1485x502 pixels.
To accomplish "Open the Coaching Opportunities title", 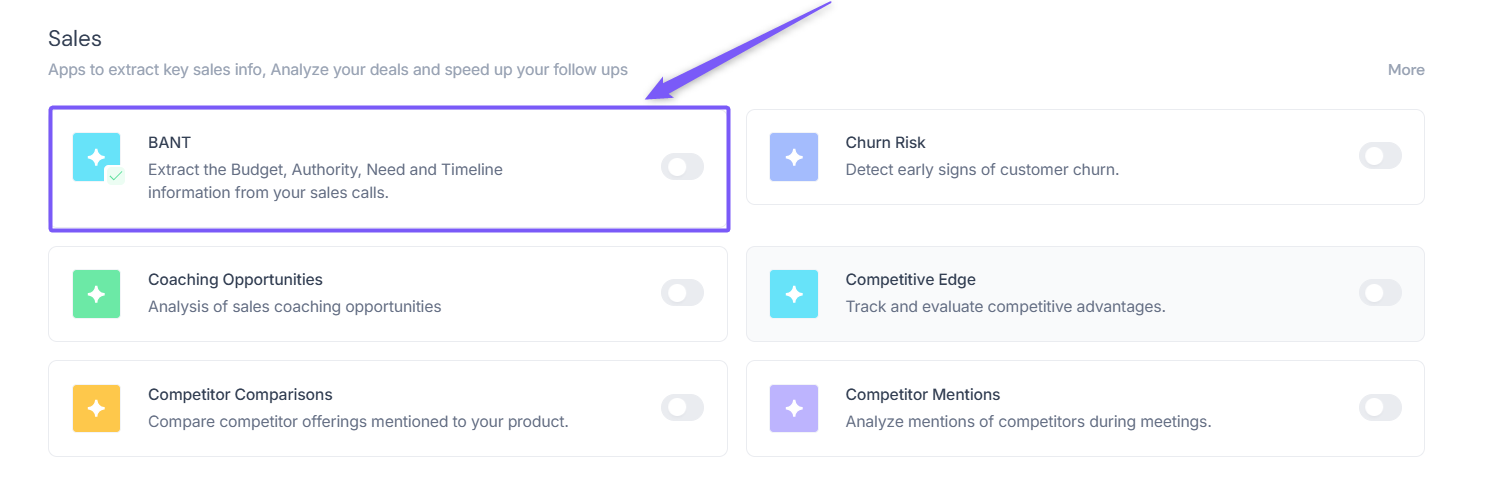I will [x=235, y=280].
